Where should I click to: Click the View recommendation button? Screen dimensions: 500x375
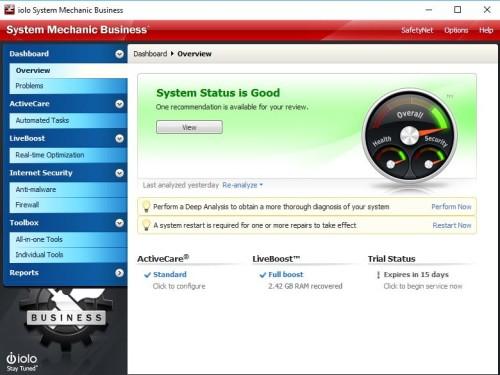pyautogui.click(x=189, y=127)
